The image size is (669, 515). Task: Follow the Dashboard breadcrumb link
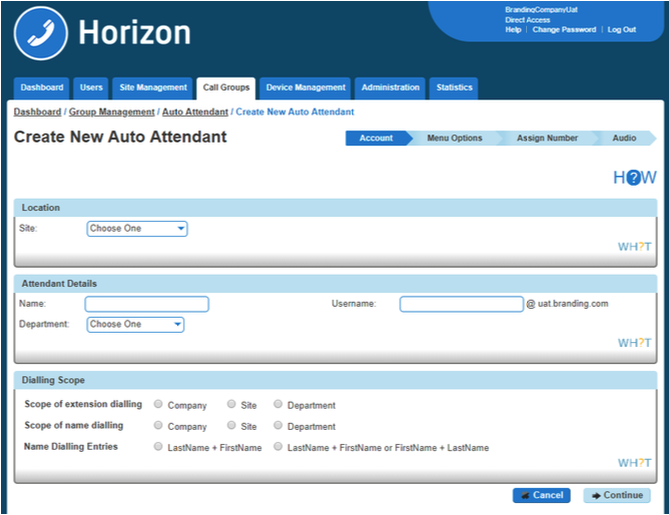coord(38,112)
